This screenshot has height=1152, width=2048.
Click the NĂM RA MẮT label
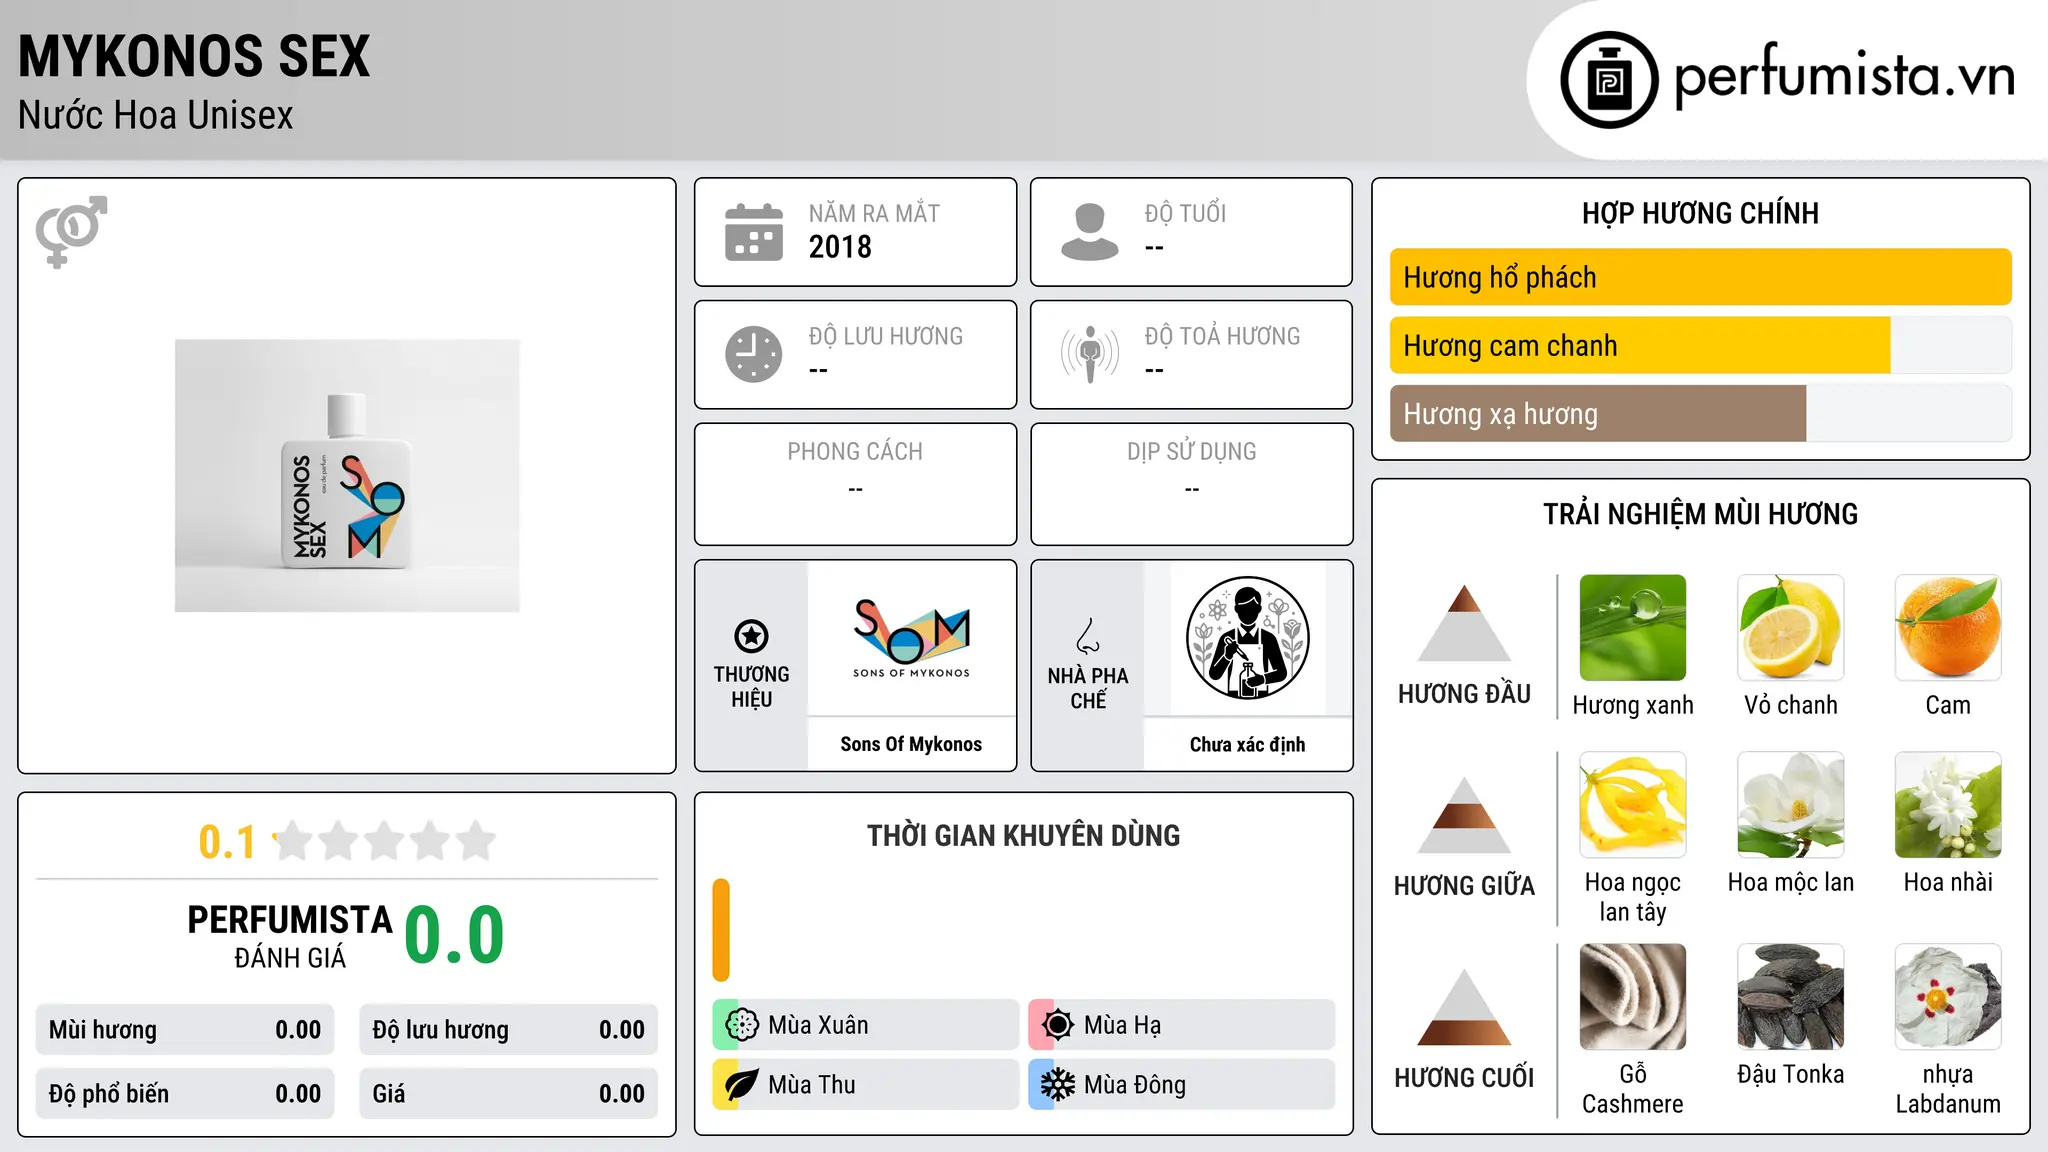coord(874,213)
